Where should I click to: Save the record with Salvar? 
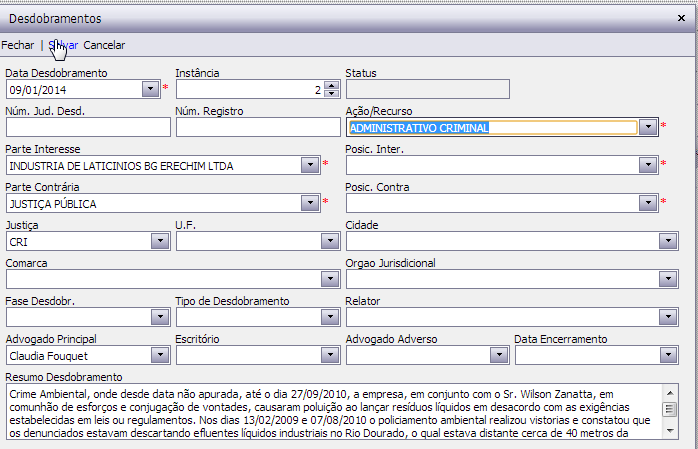click(x=63, y=45)
